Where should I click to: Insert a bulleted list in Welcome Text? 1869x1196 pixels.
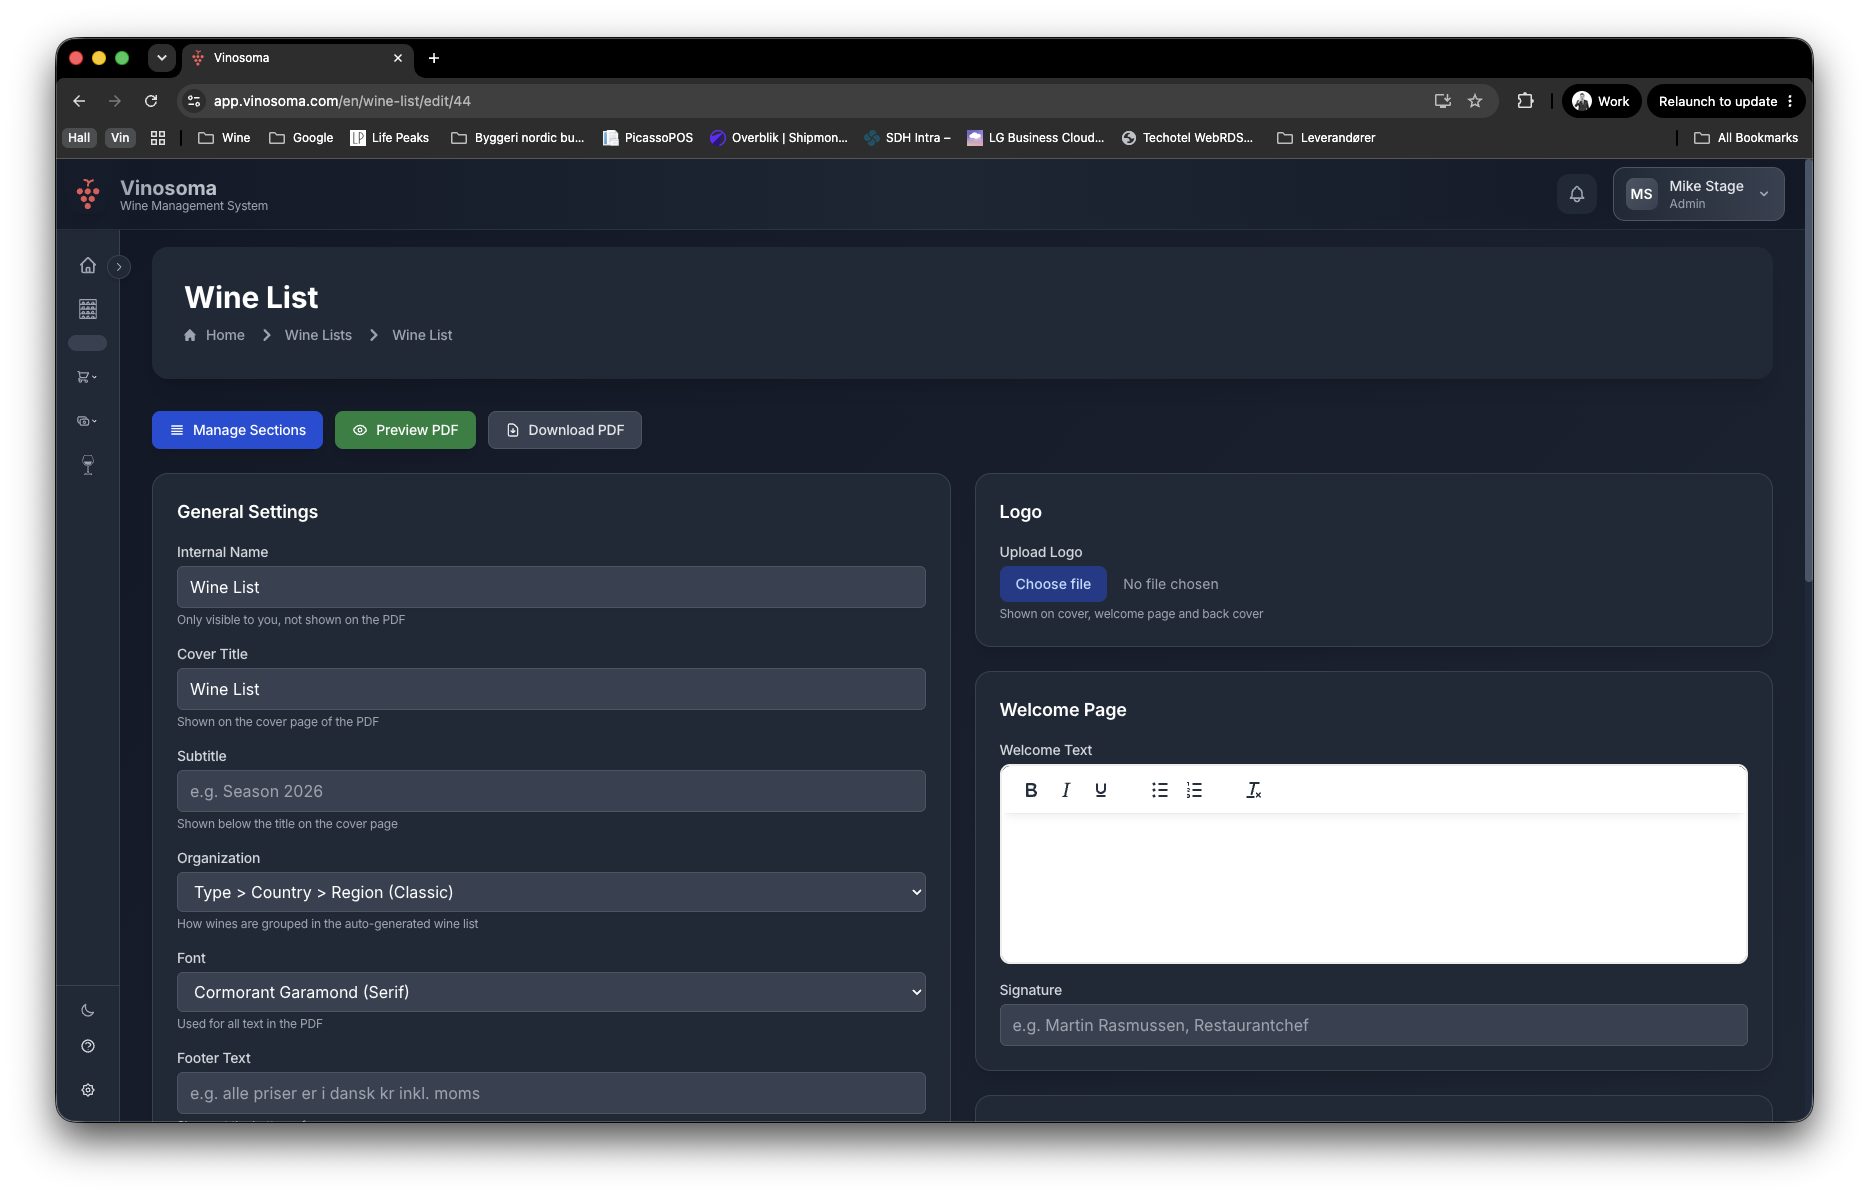tap(1160, 791)
